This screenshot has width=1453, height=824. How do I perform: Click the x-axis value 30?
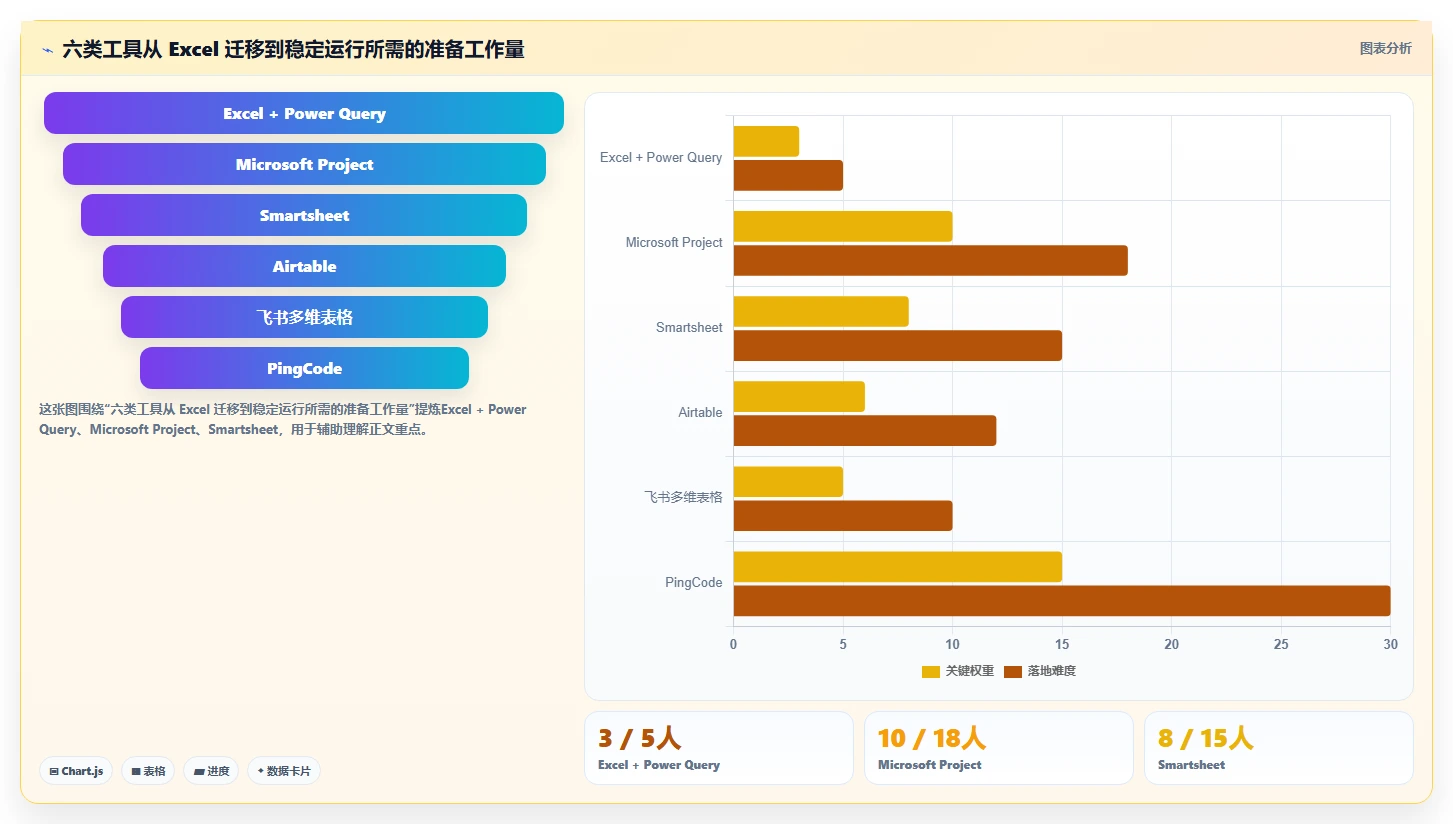[1390, 644]
